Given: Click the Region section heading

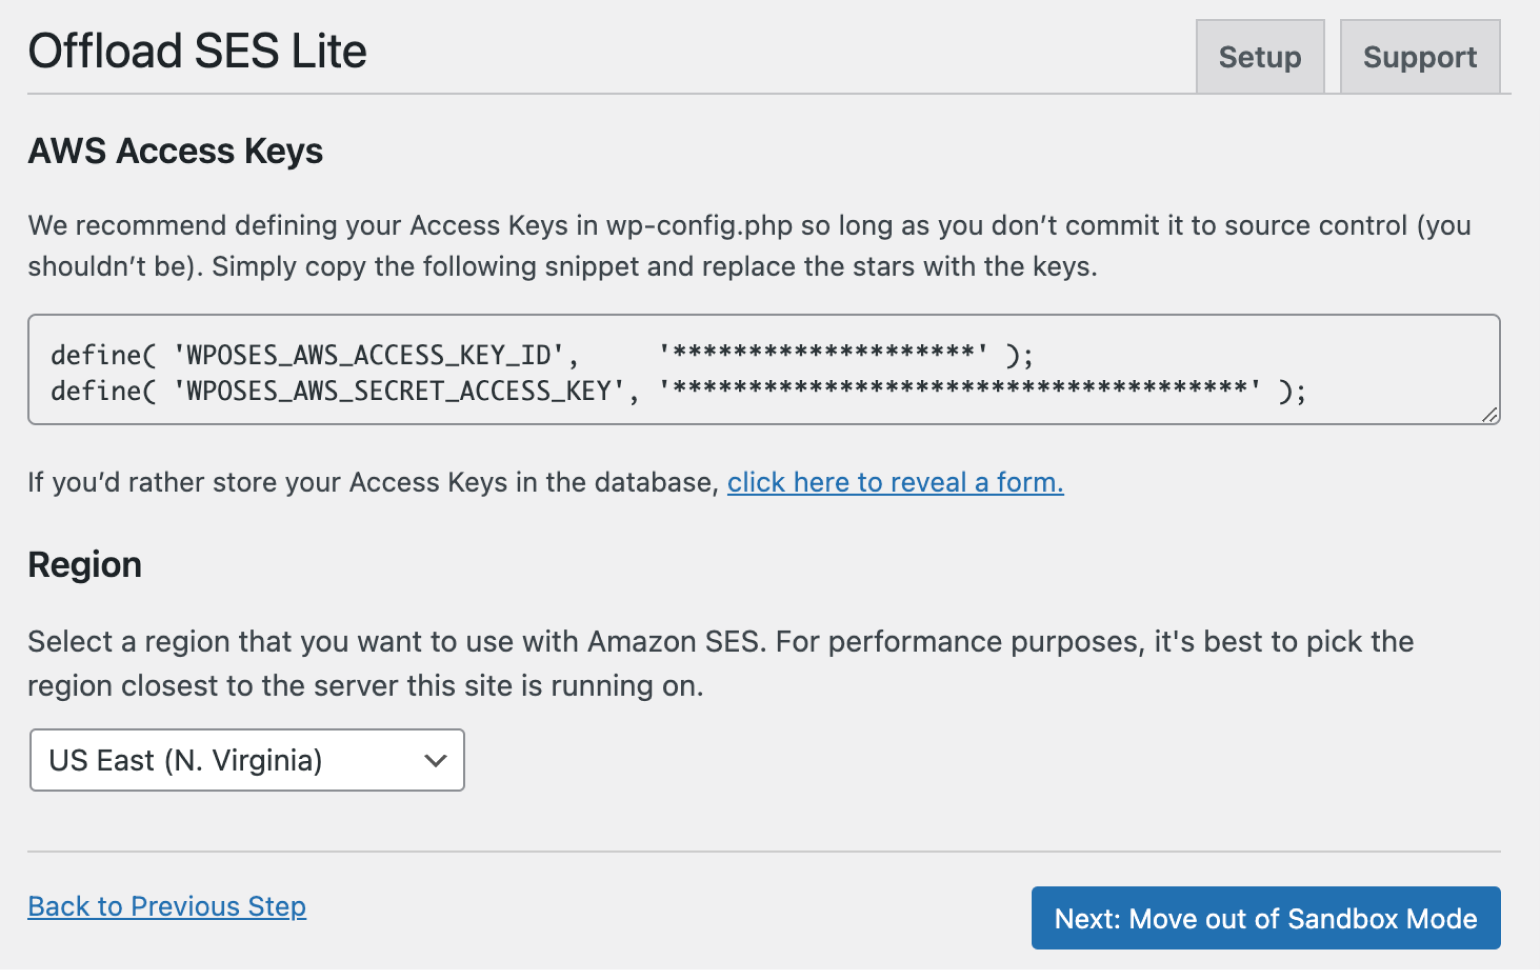Looking at the screenshot, I should 84,565.
